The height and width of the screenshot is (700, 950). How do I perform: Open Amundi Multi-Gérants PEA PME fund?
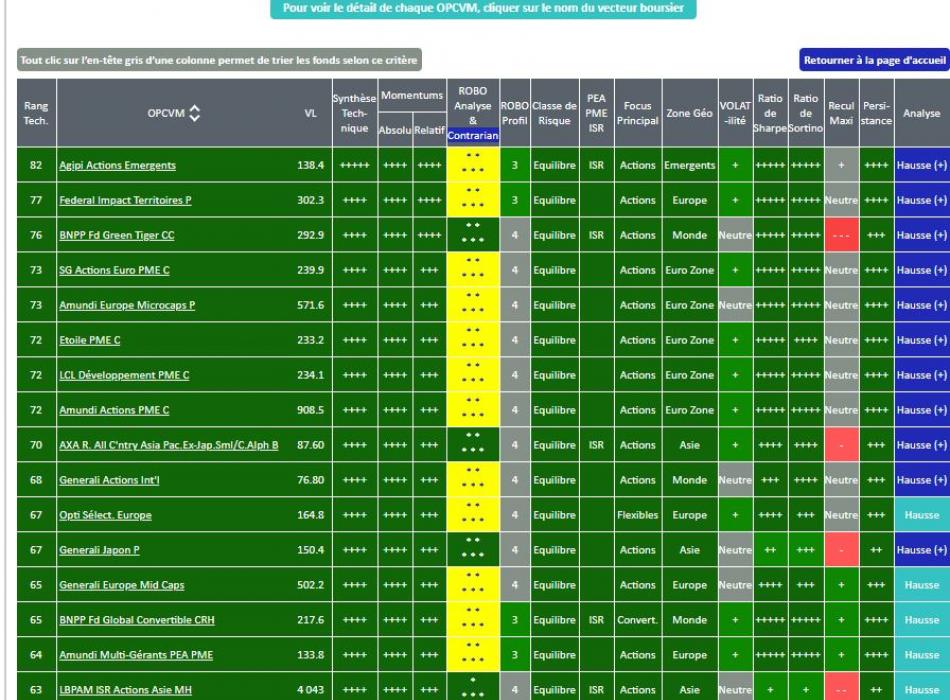point(136,655)
